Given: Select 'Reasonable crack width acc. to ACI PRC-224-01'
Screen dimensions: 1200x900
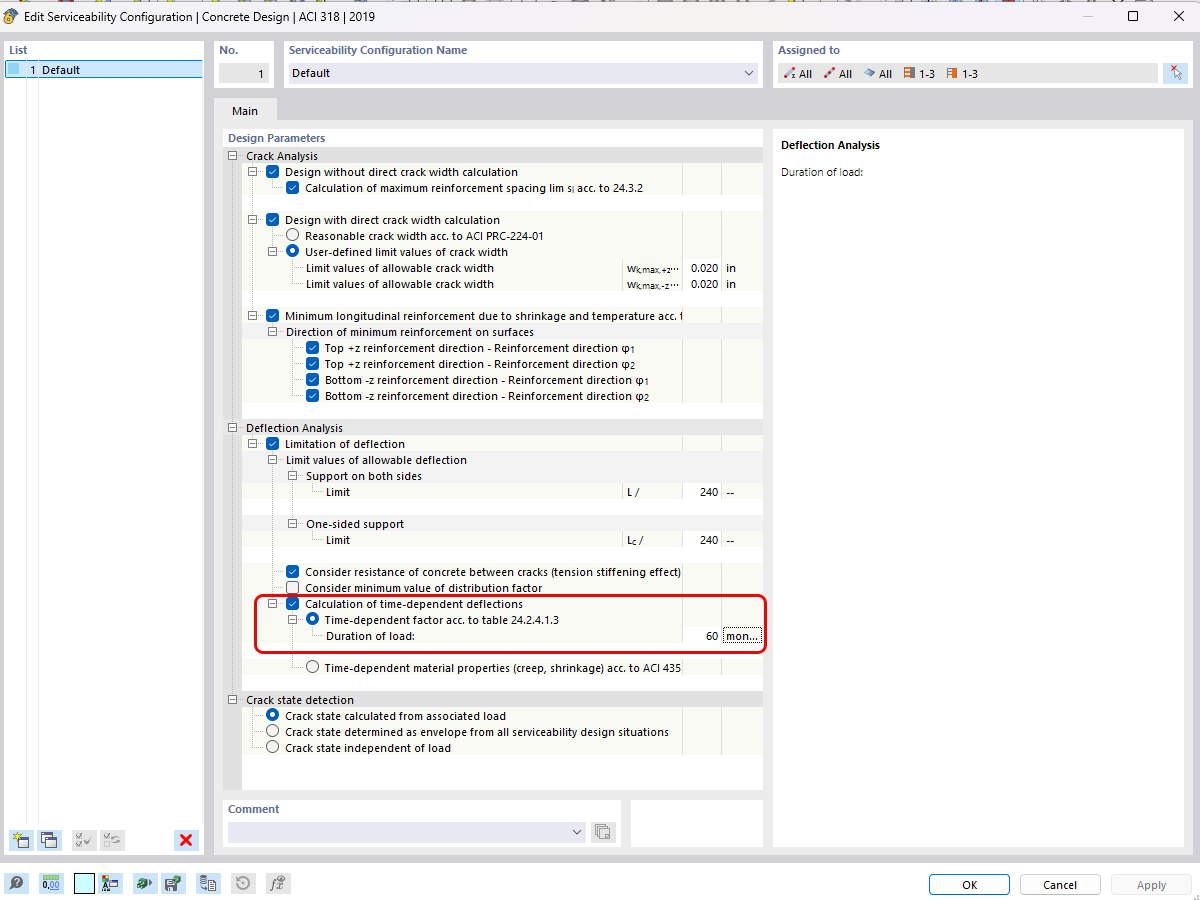Looking at the screenshot, I should pyautogui.click(x=292, y=235).
